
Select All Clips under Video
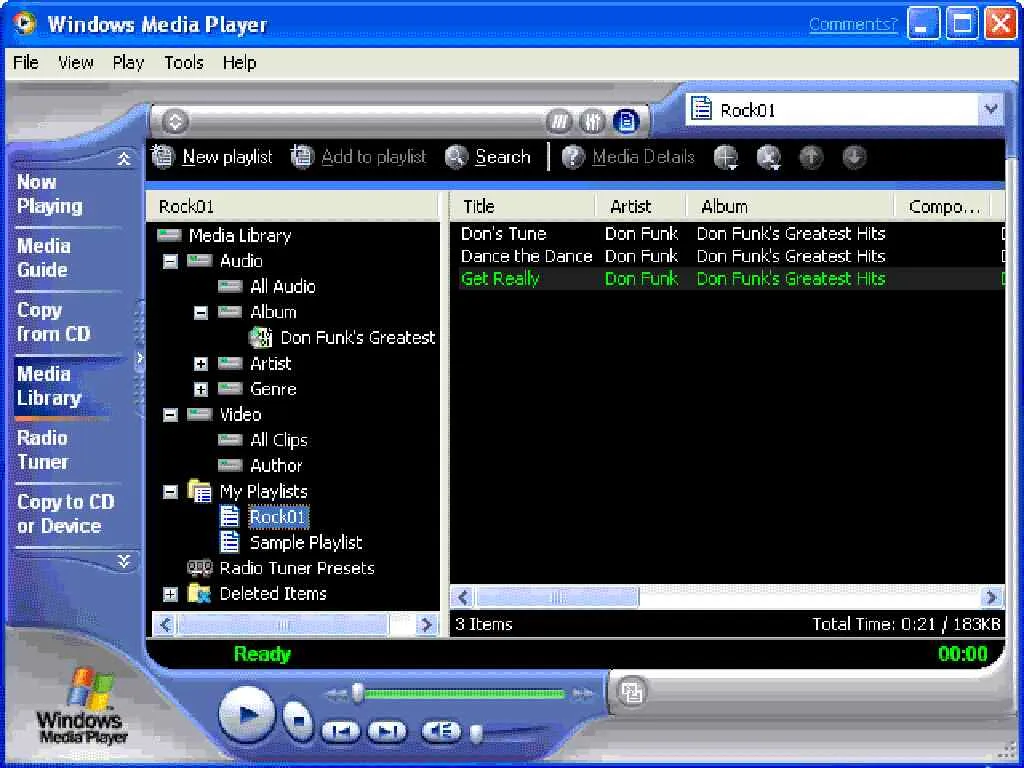[x=279, y=440]
